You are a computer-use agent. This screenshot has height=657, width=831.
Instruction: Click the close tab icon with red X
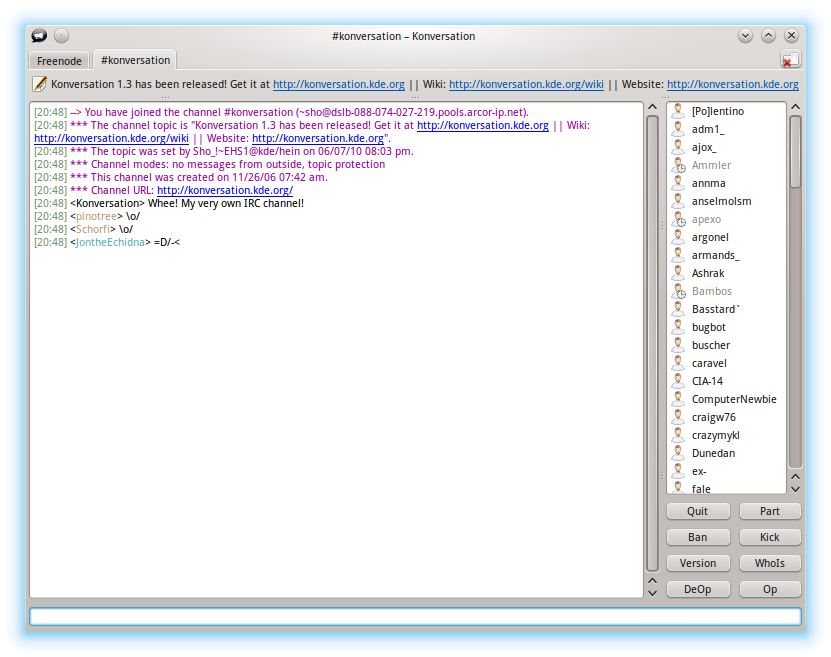point(790,59)
